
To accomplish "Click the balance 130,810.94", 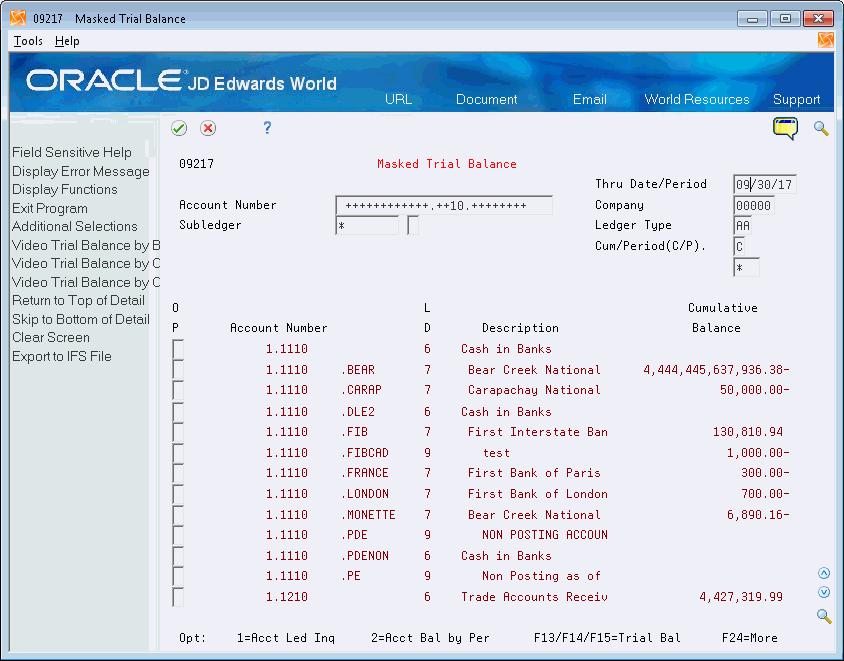I will (x=748, y=432).
